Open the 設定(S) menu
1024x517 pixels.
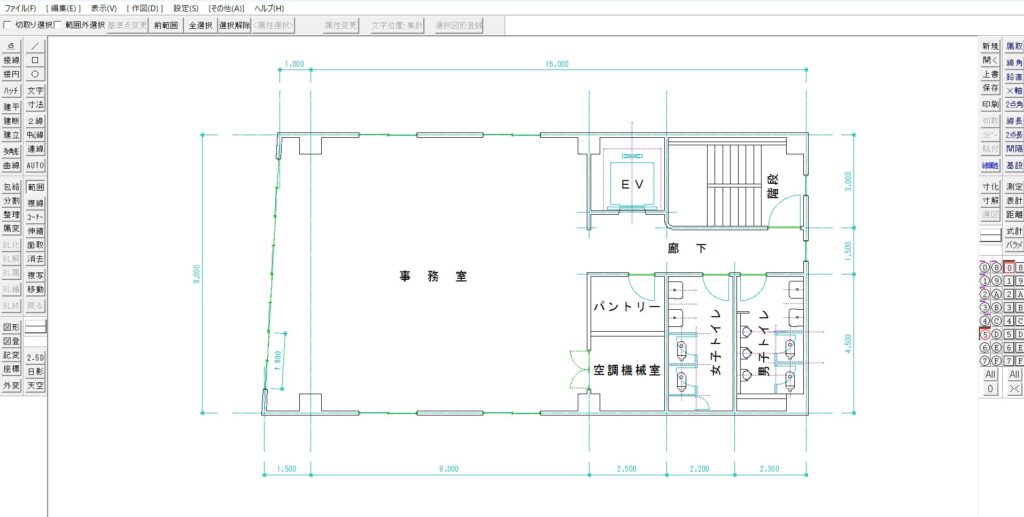click(x=186, y=8)
